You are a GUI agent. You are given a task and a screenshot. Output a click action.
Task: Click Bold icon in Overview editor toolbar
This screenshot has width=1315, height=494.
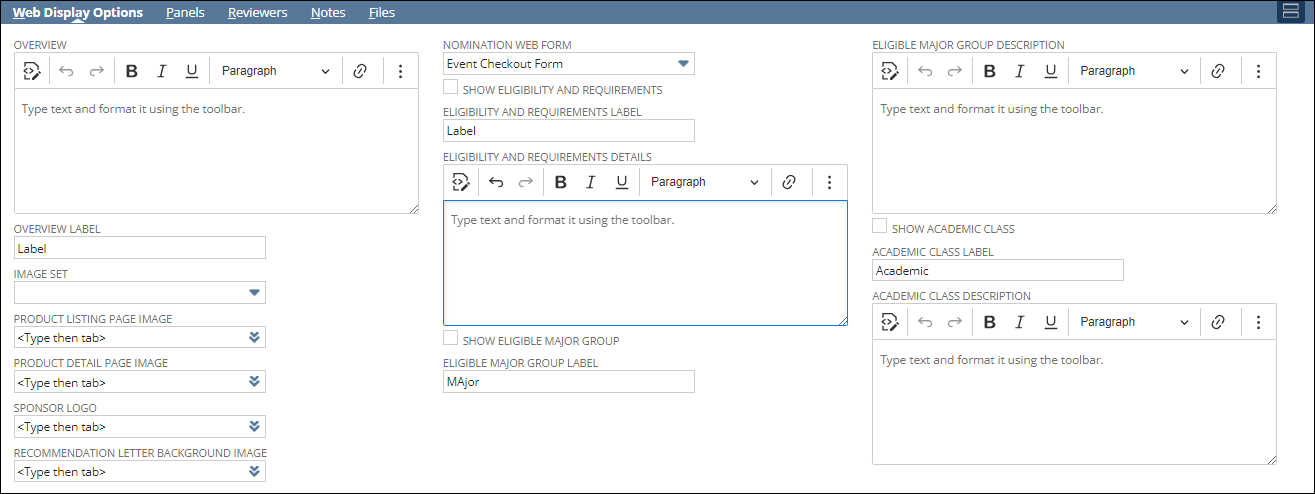click(x=132, y=71)
